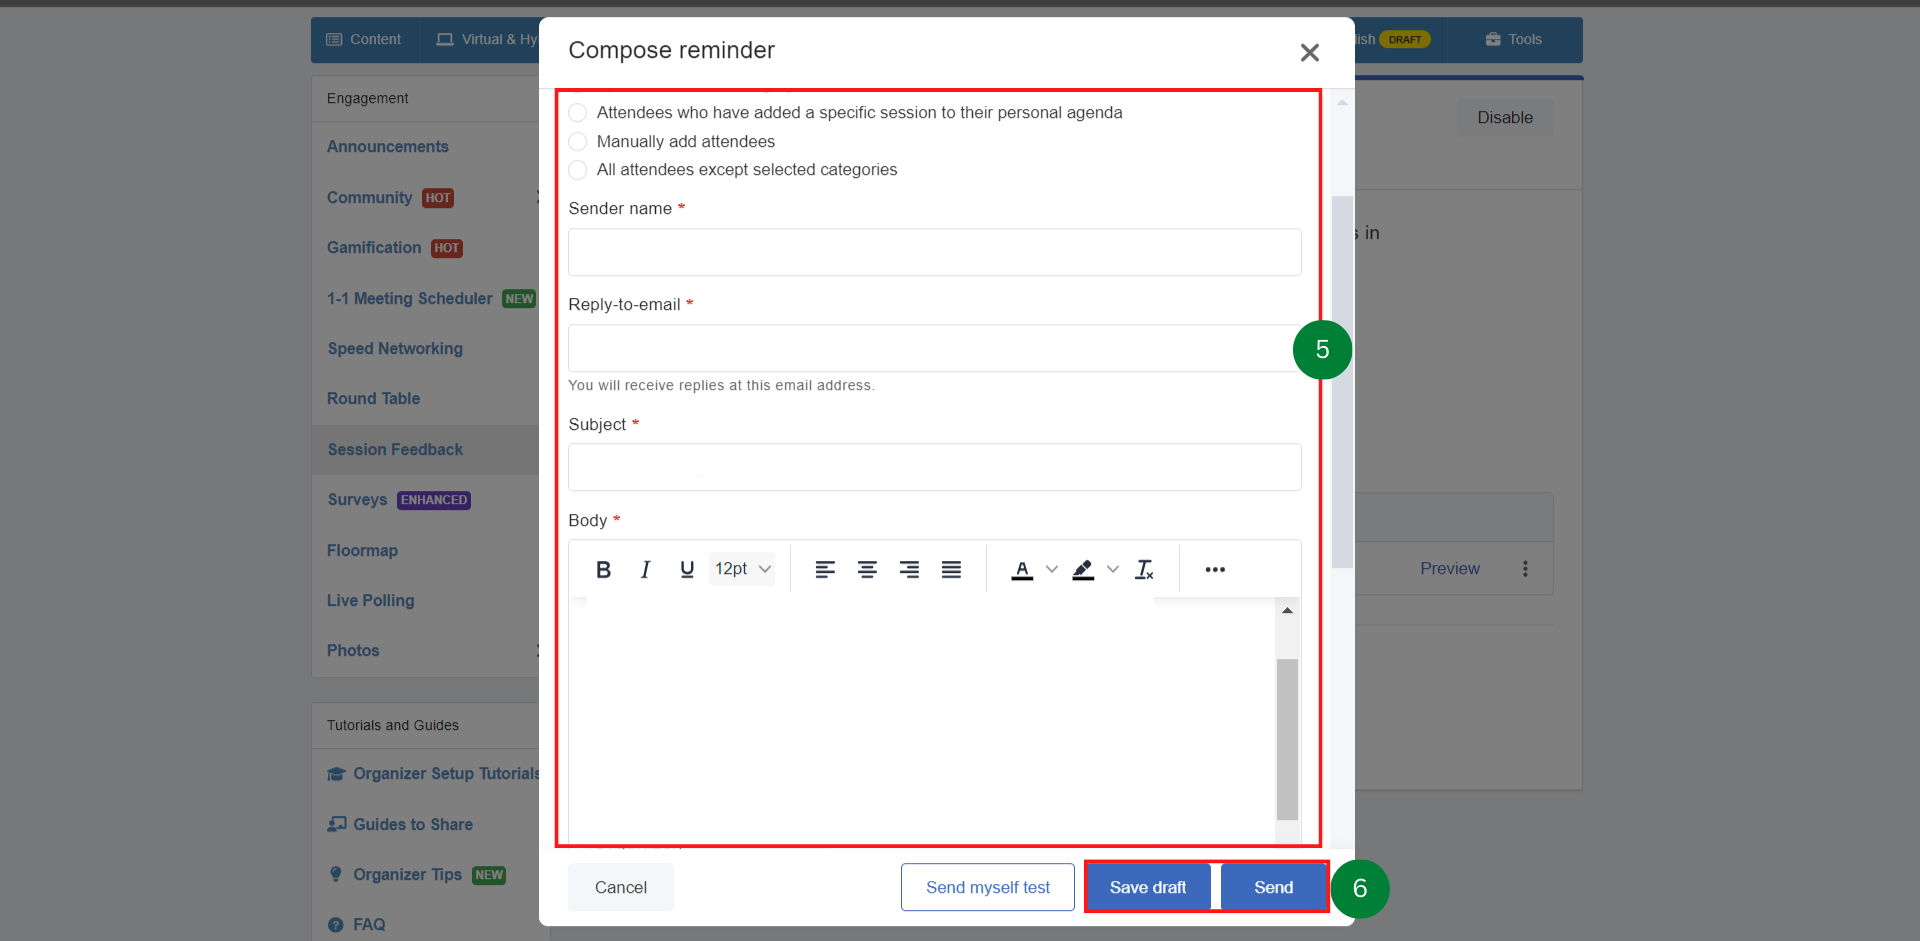
Task: Expand the text color dropdown arrow
Action: pyautogui.click(x=1050, y=569)
